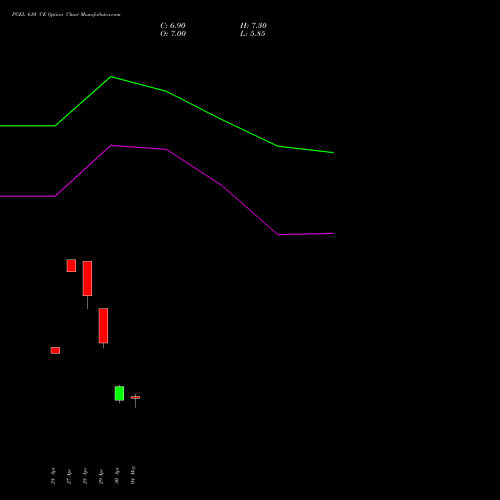The width and height of the screenshot is (500, 500).
Task: Click the high value 'H: 7.30'
Action: pos(253,26)
